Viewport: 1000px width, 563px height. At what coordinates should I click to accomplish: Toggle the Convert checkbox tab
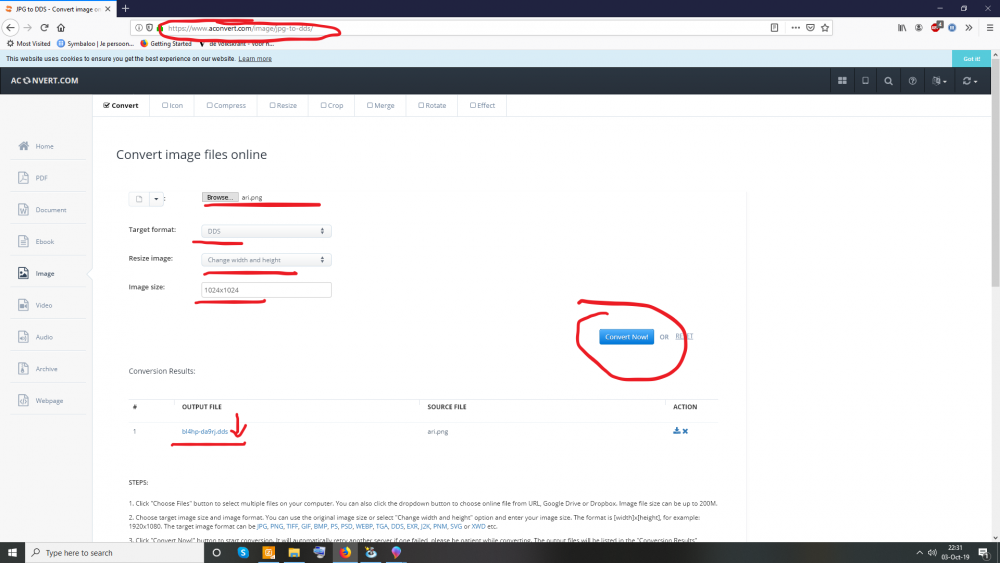click(x=121, y=105)
